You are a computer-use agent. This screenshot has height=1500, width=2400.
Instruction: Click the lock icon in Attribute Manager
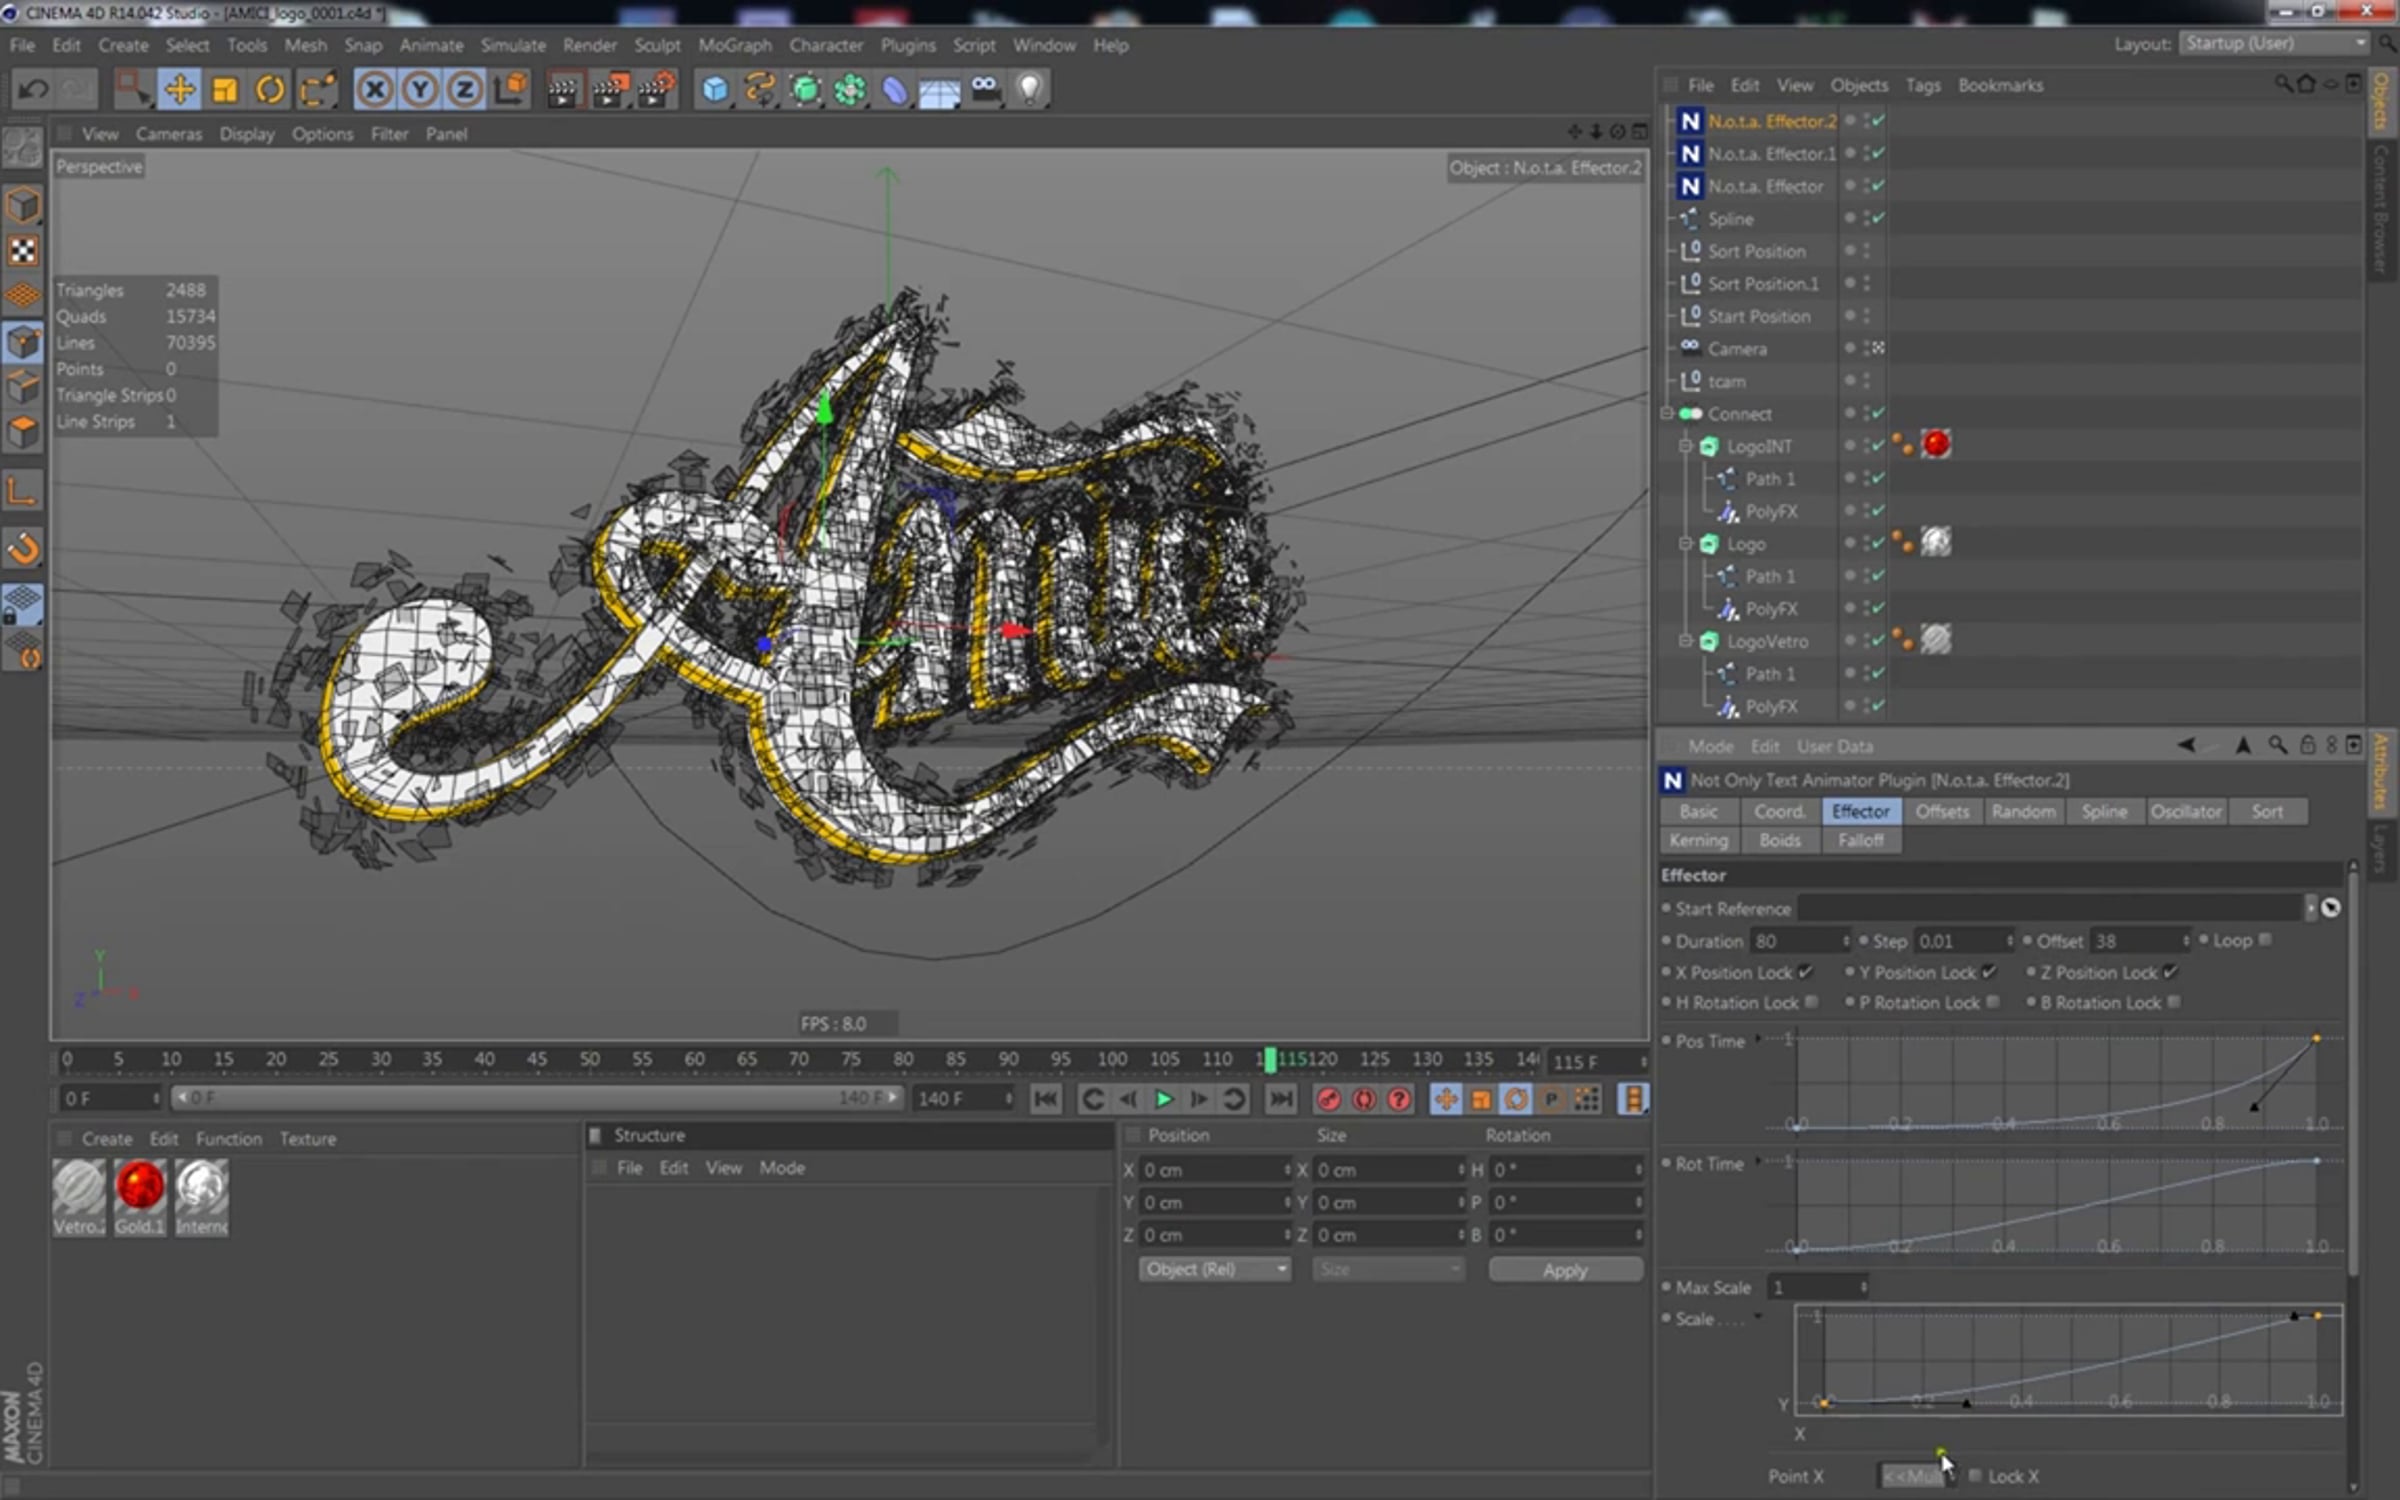tap(2307, 745)
